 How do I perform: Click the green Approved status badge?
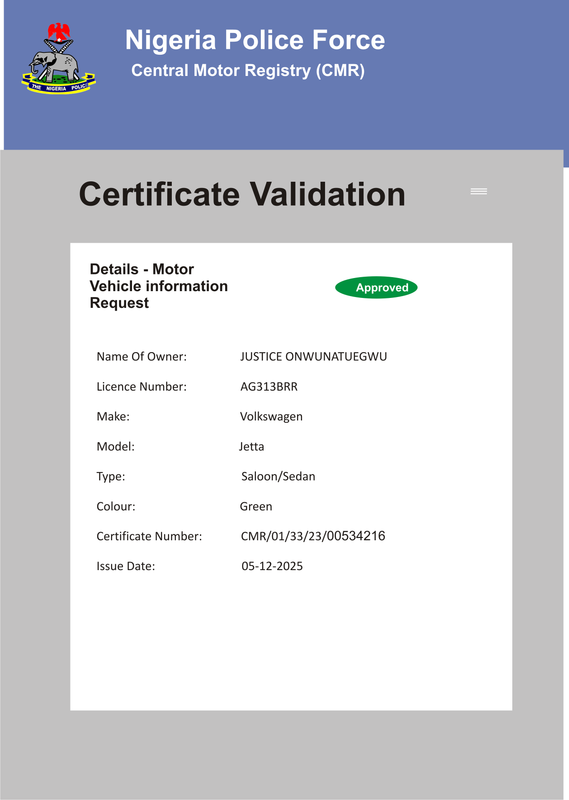click(x=376, y=288)
